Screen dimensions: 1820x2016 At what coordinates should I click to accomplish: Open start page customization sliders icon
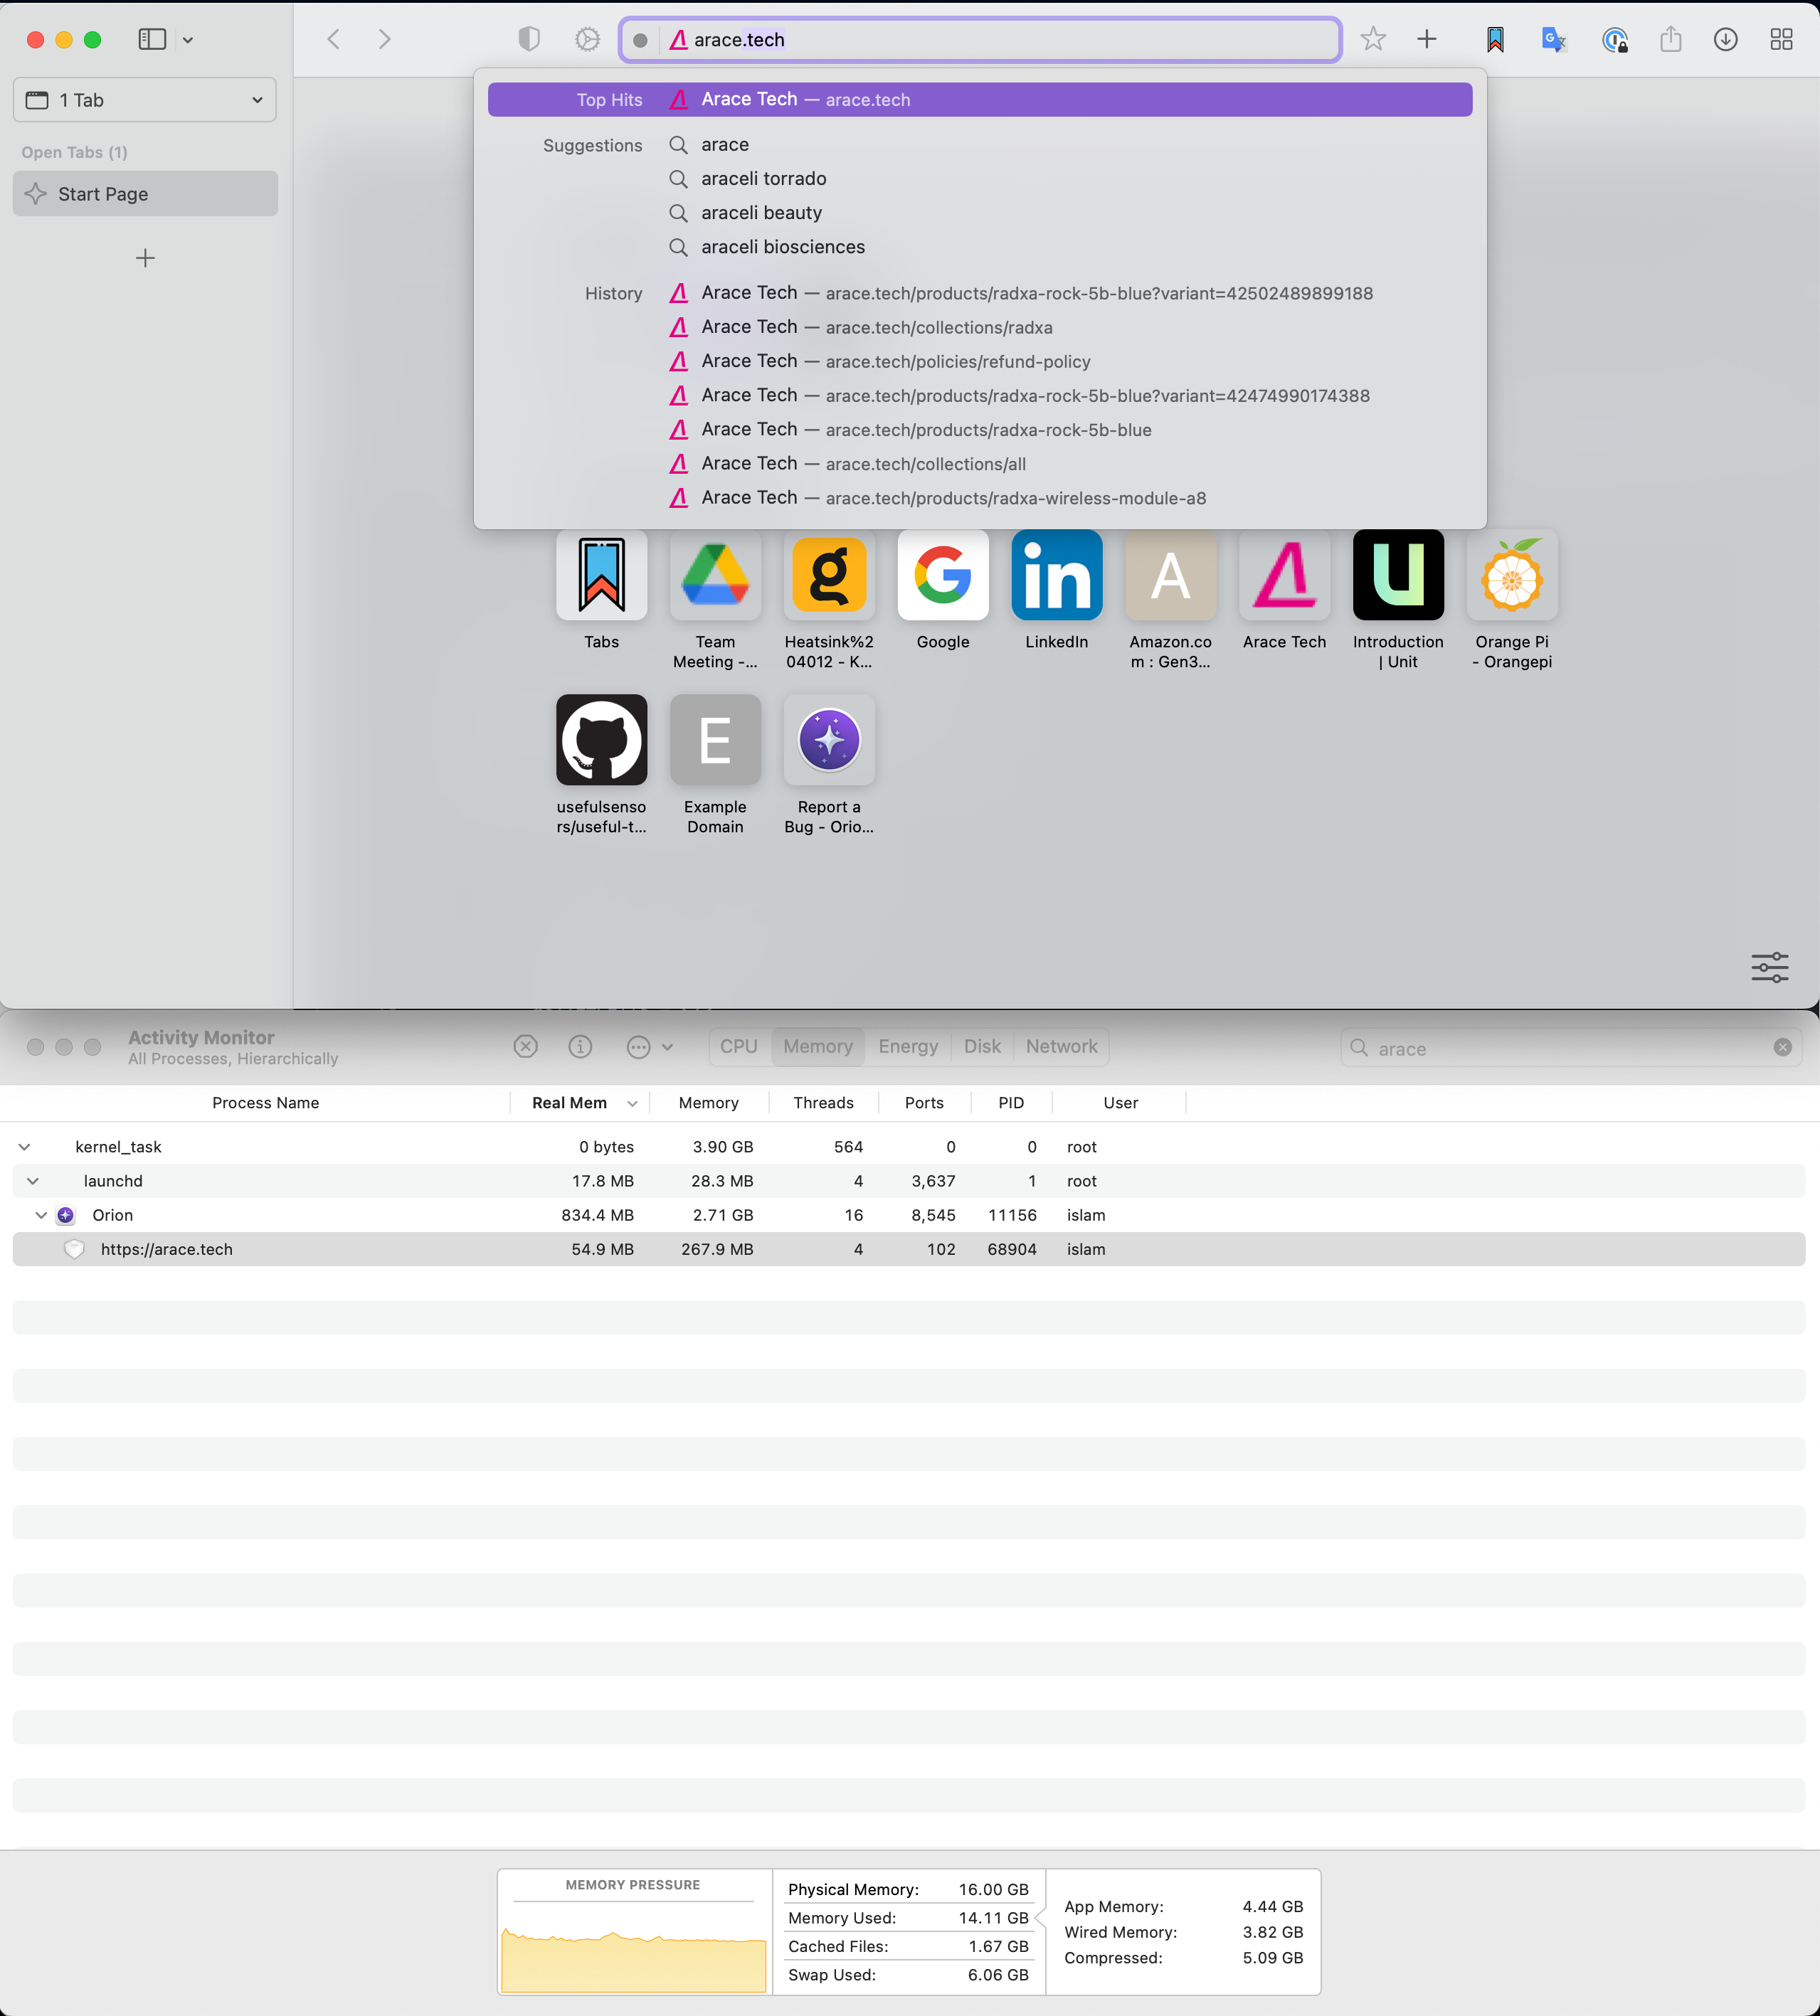click(1769, 967)
